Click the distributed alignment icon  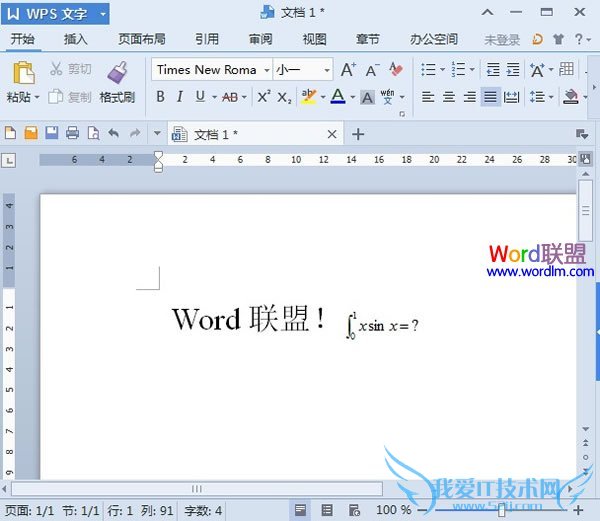[511, 97]
